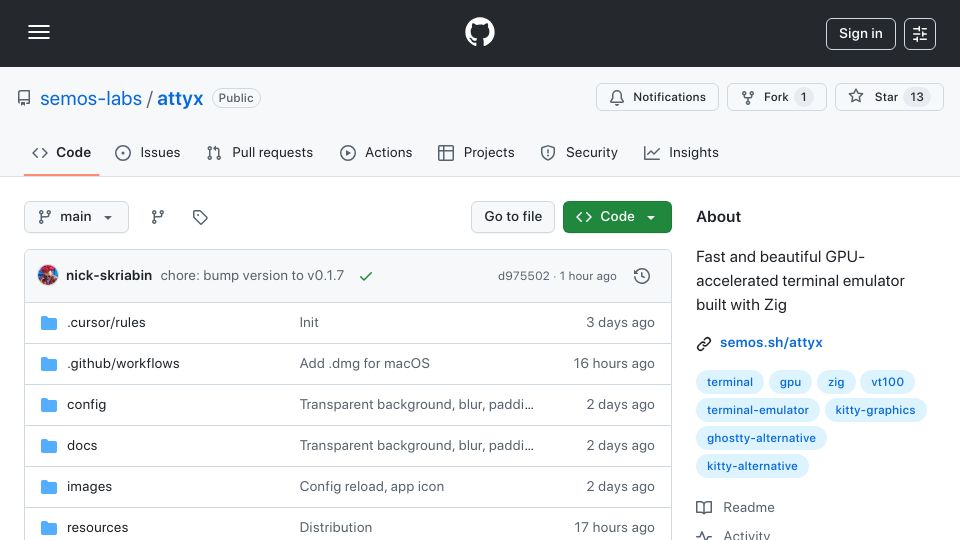Click the fork count 1 badge
The height and width of the screenshot is (540, 960).
point(804,97)
